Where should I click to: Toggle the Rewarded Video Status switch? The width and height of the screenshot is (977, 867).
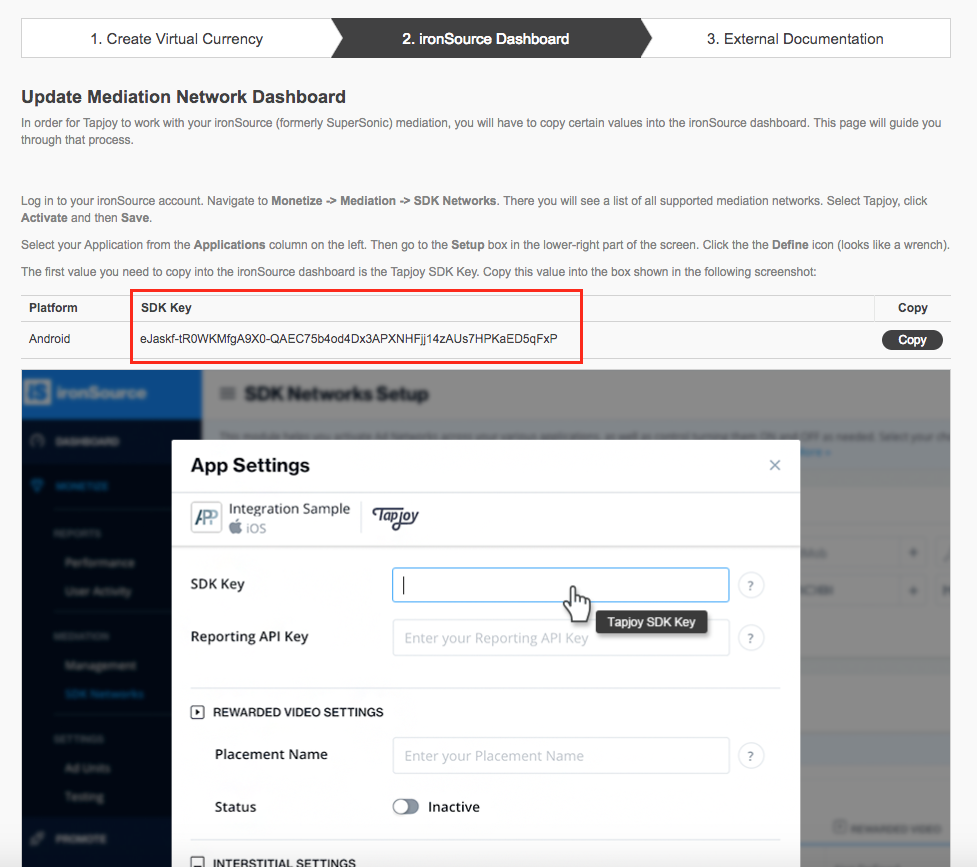point(405,807)
